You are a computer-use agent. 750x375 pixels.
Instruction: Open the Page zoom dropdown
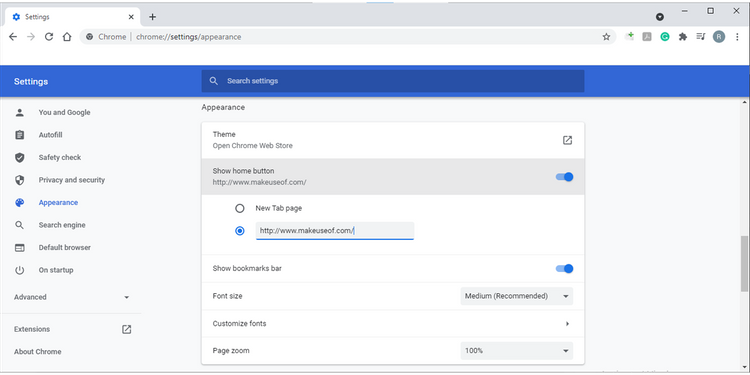[517, 351]
